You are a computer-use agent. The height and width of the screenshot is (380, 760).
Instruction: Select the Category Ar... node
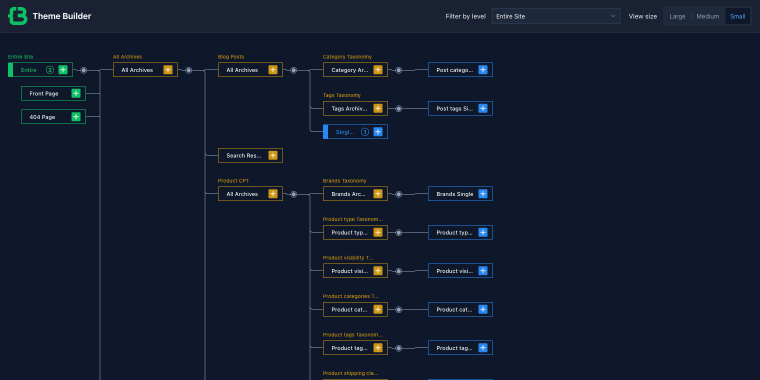[355, 70]
